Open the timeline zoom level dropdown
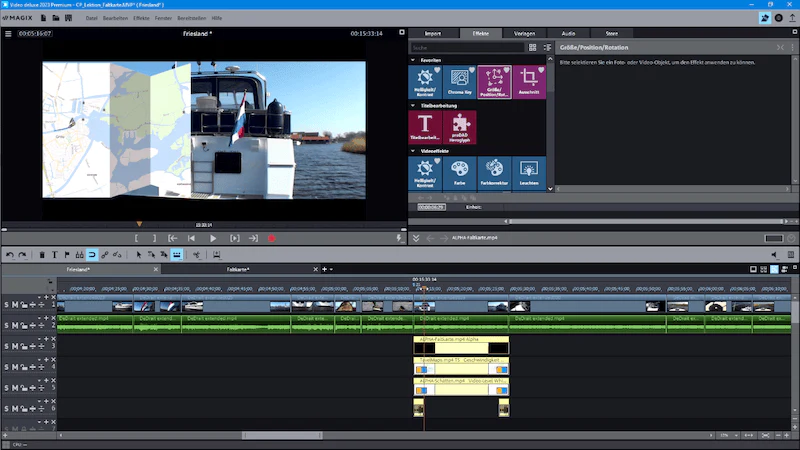The width and height of the screenshot is (800, 450). 736,435
